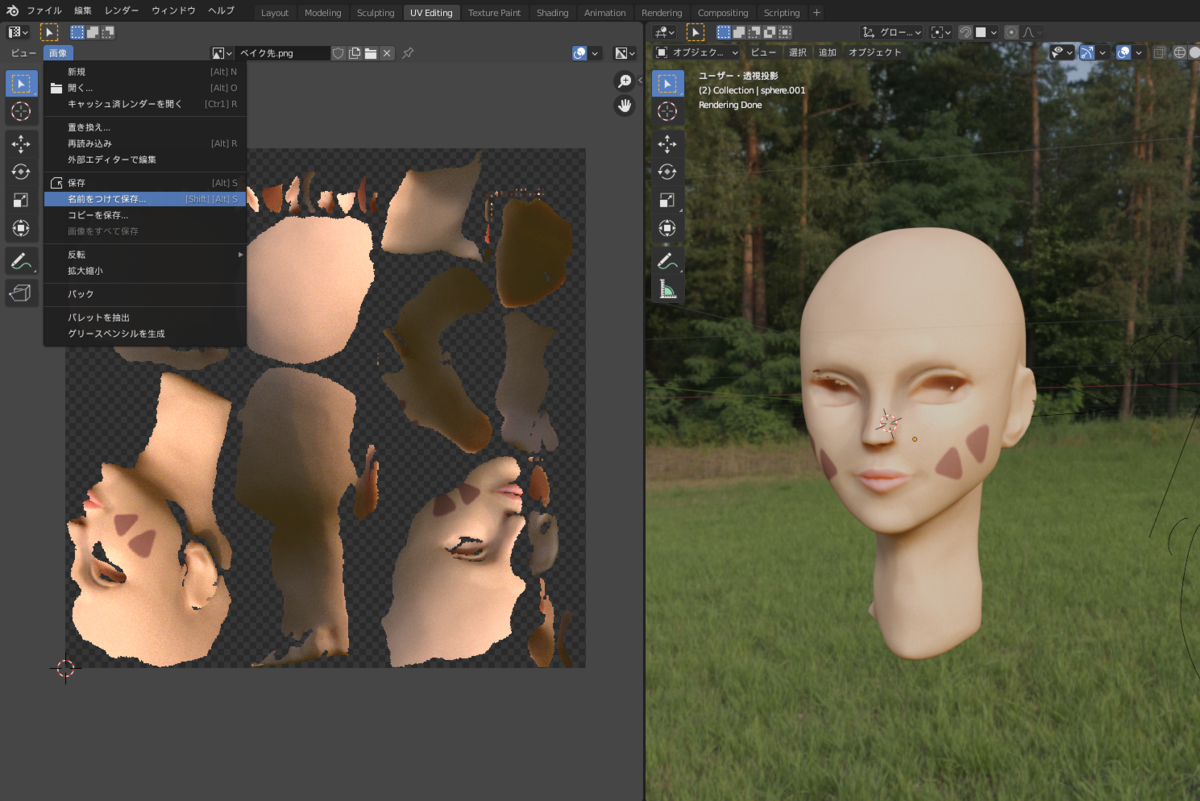Select the Annotate tool in image editor
The image size is (1200, 801).
coord(21,261)
